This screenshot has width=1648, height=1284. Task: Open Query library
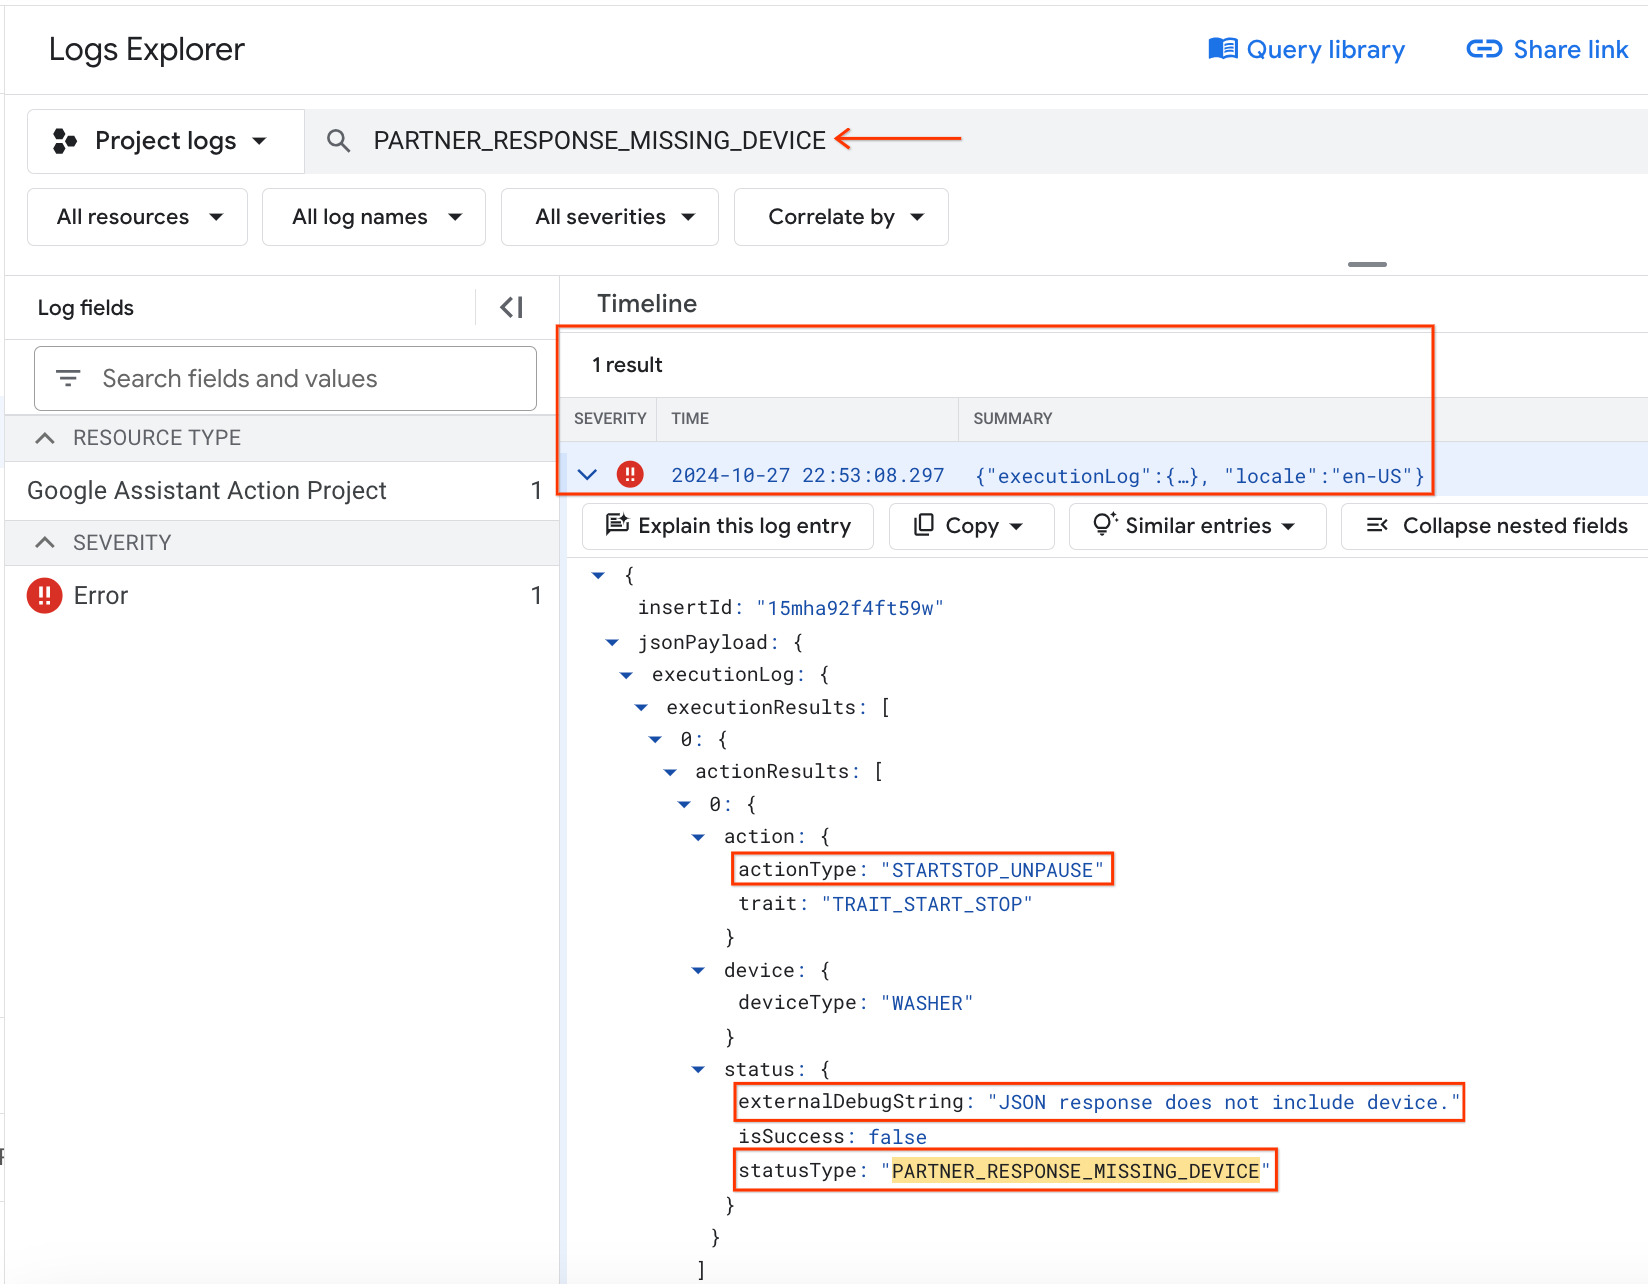coord(1306,49)
